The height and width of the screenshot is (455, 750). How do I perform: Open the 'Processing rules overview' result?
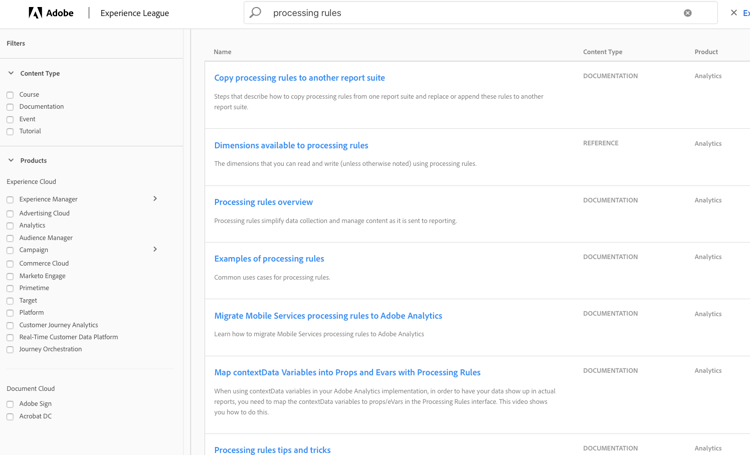264,202
